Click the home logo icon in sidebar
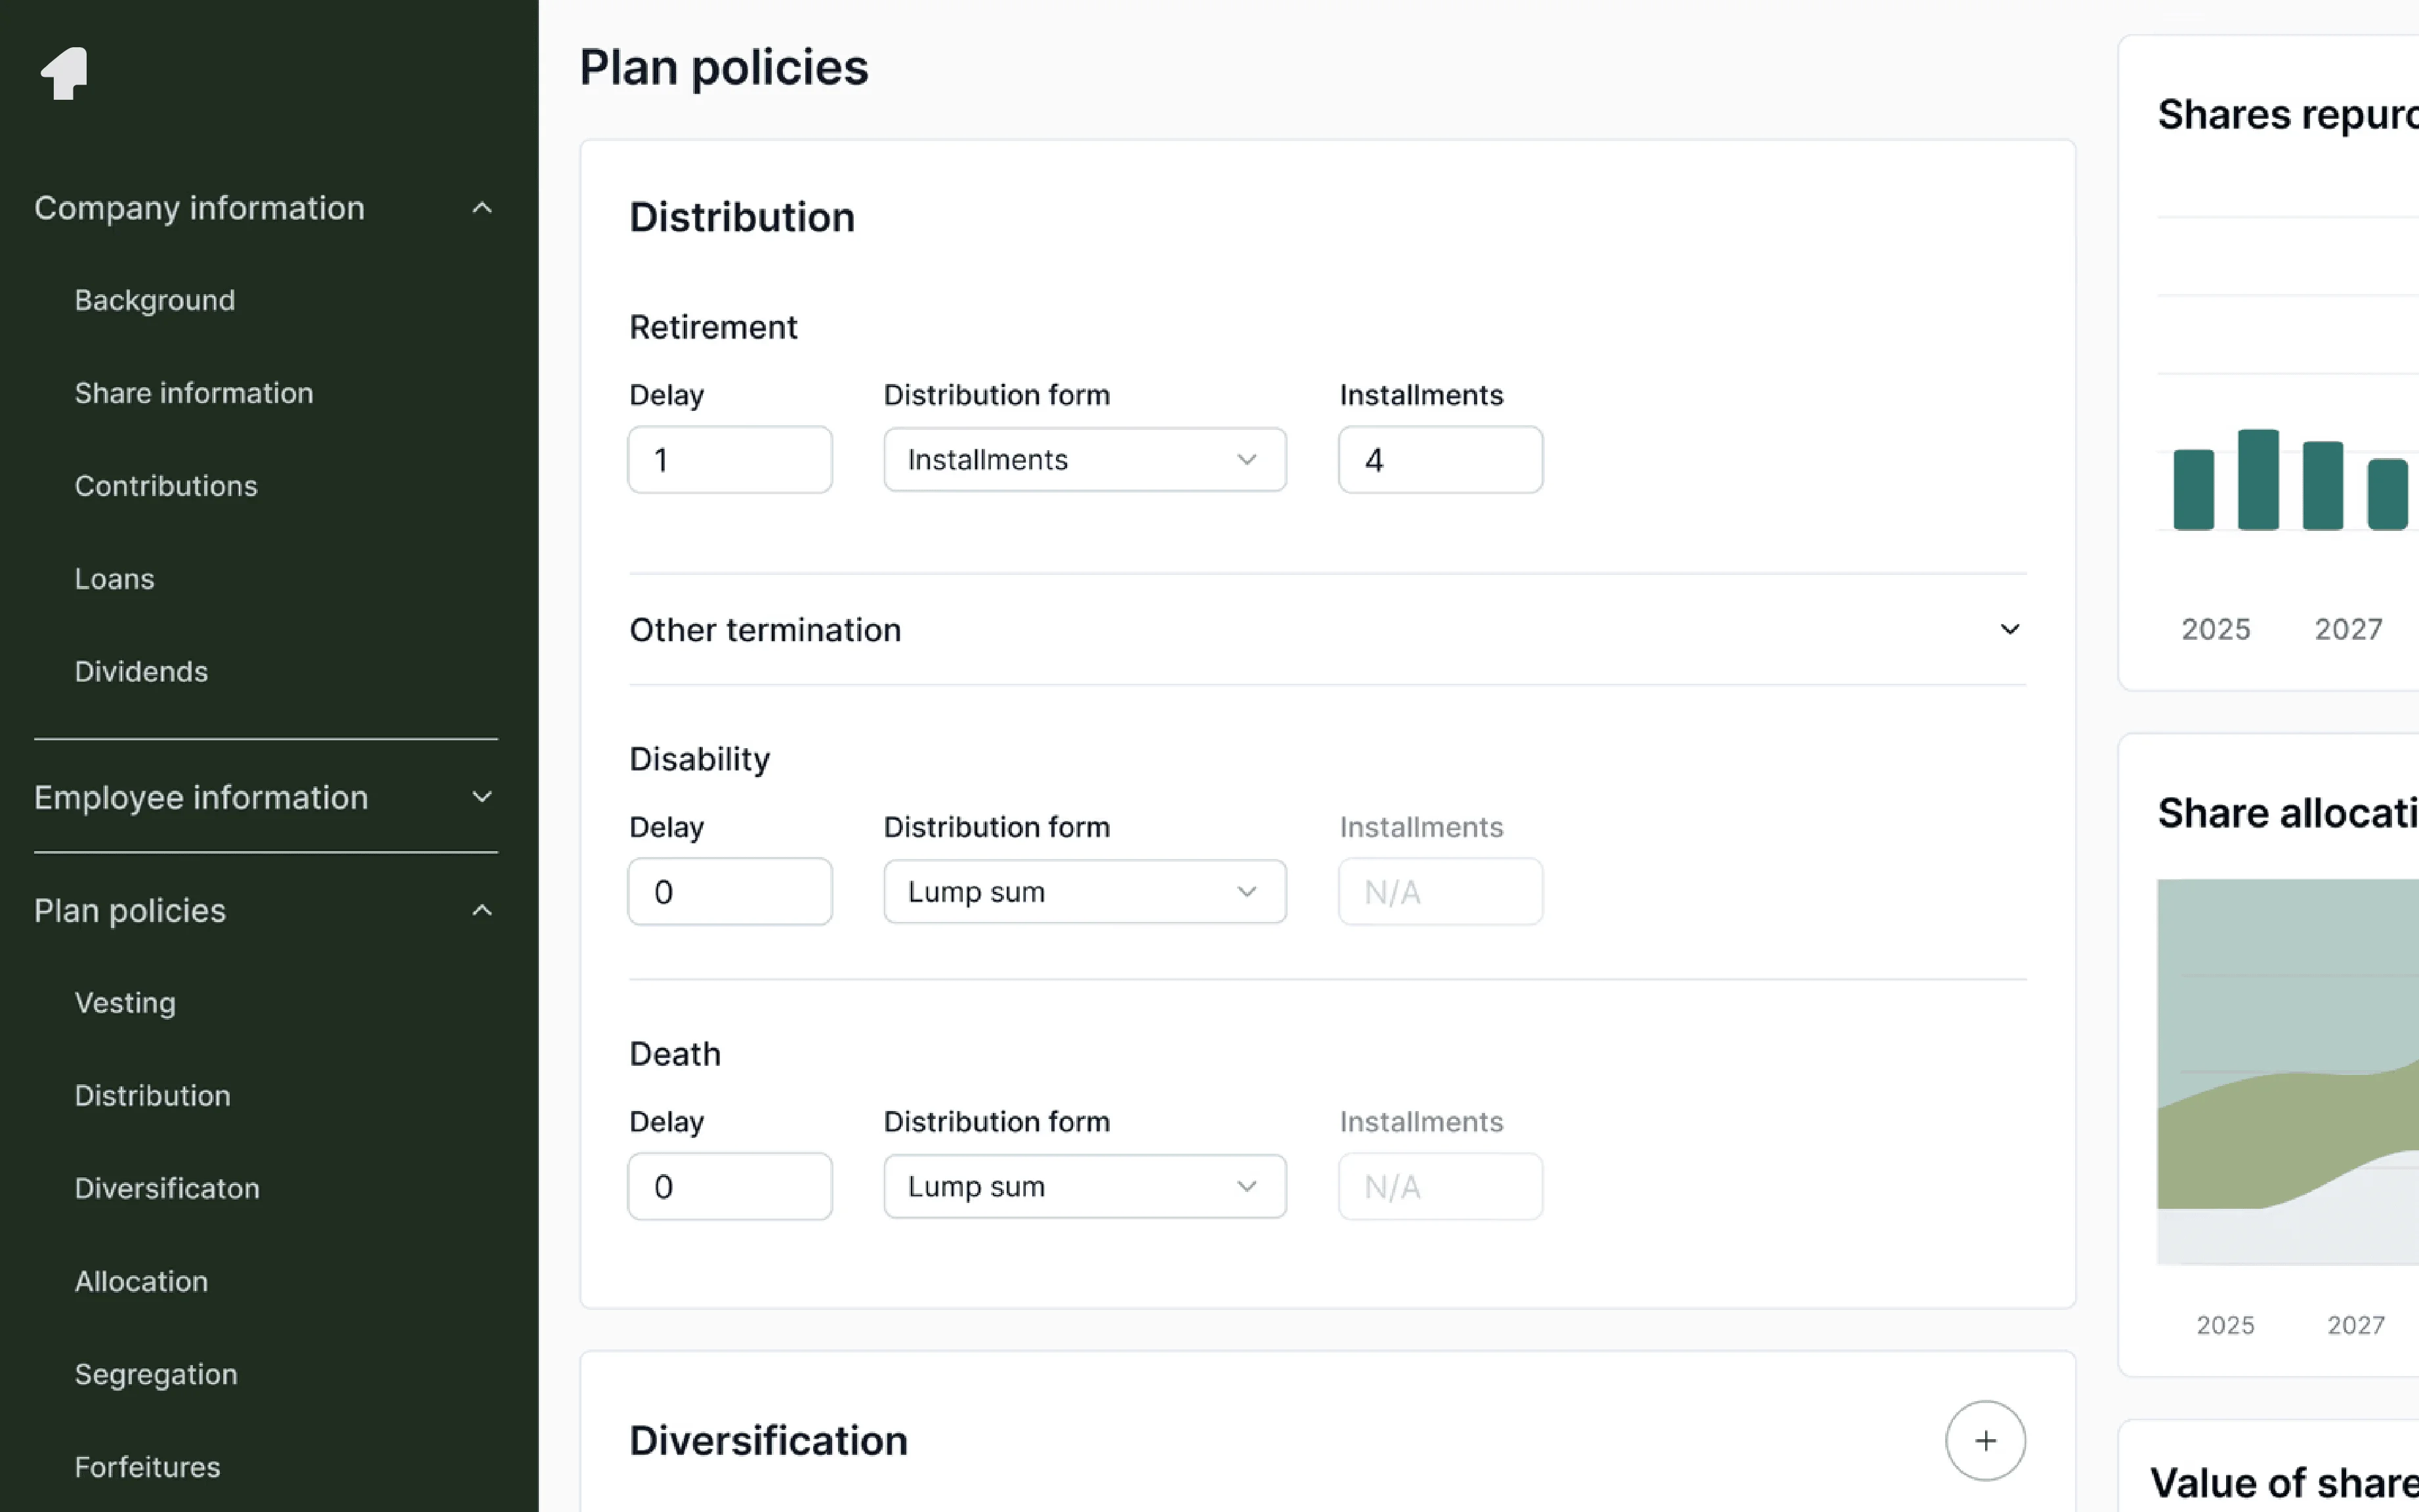 pyautogui.click(x=65, y=74)
